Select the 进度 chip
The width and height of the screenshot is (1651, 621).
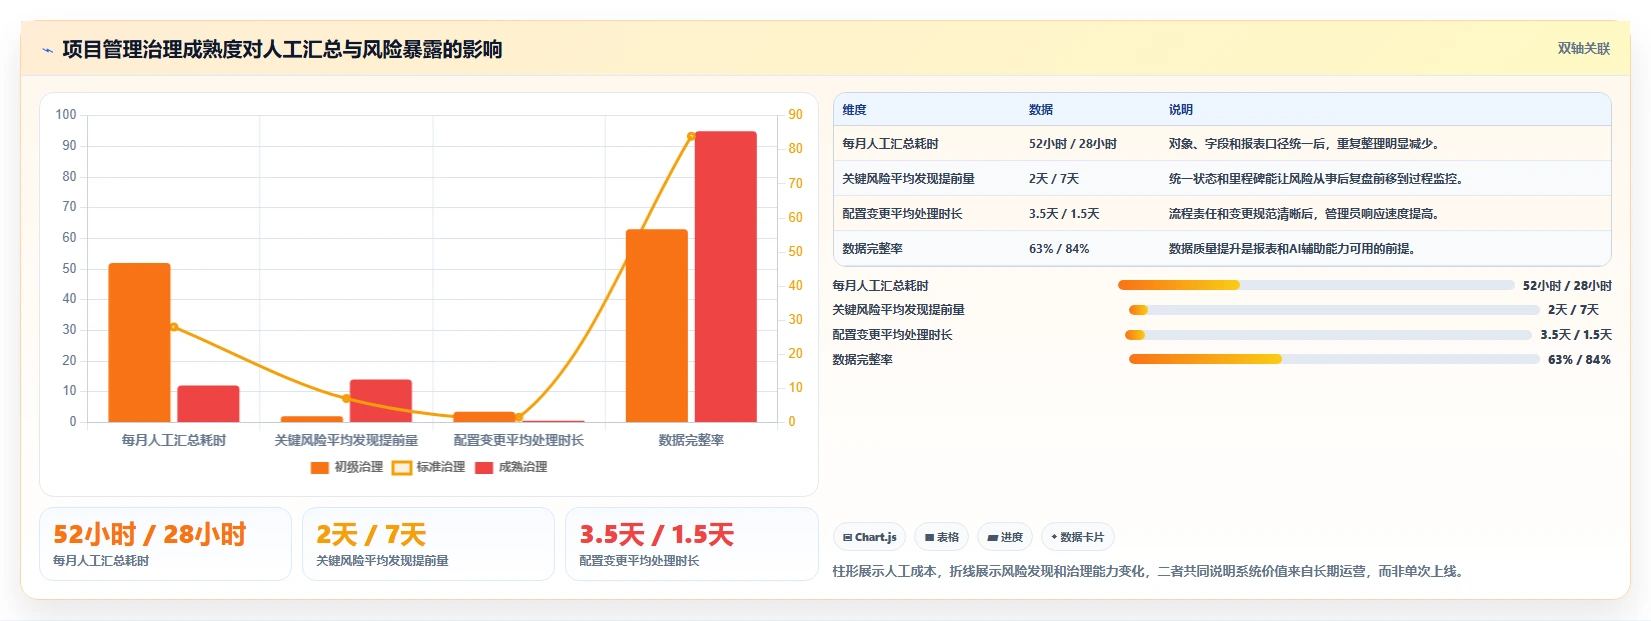click(x=1005, y=537)
